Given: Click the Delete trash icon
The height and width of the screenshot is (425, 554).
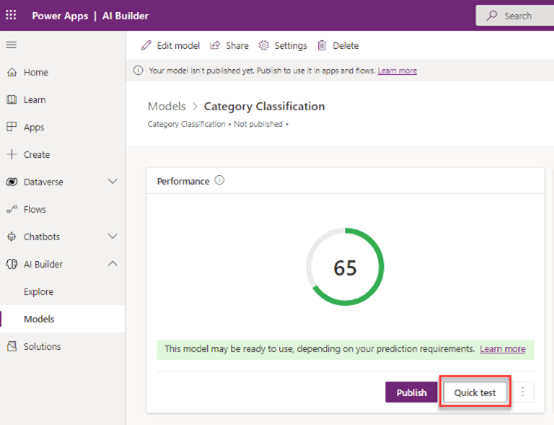Looking at the screenshot, I should coord(322,46).
